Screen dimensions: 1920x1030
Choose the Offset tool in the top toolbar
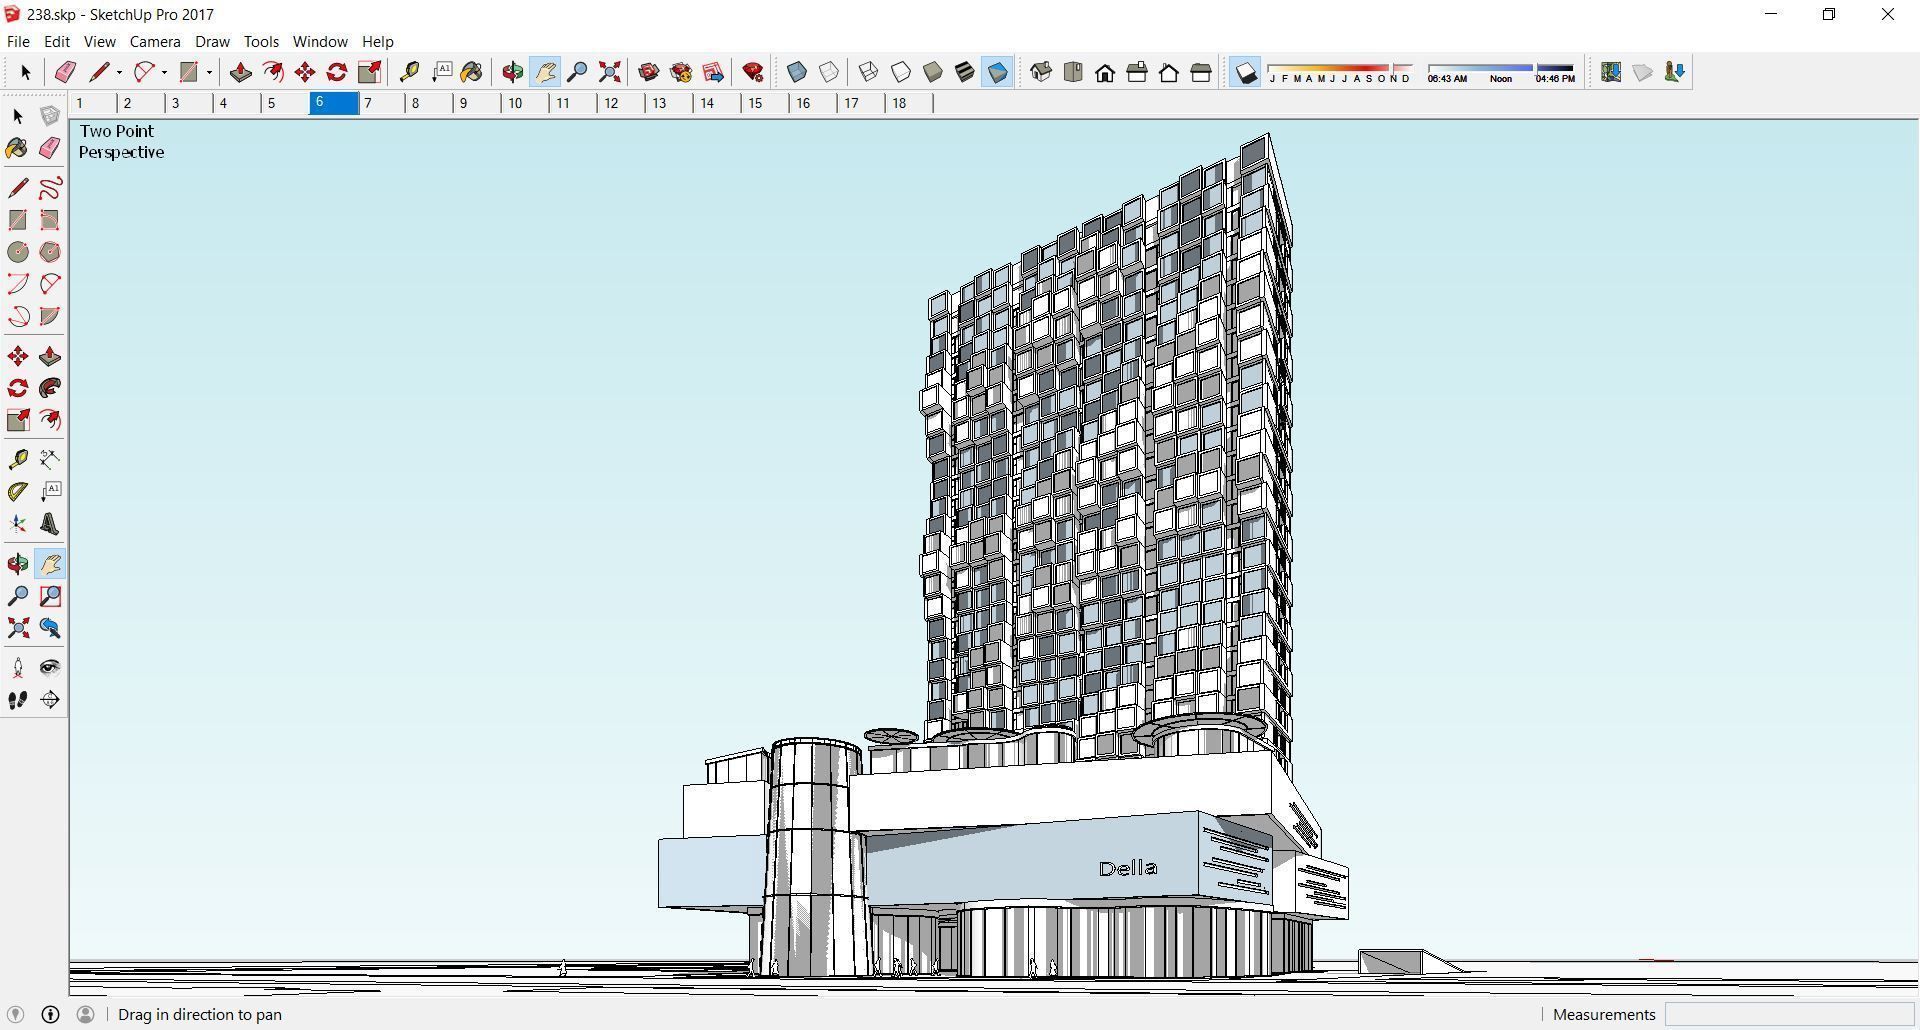click(273, 72)
